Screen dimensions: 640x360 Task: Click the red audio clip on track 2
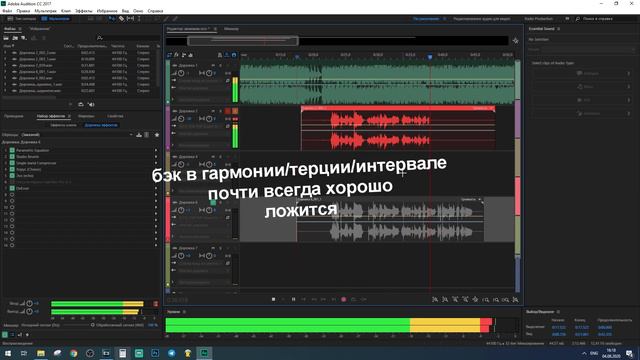pyautogui.click(x=398, y=129)
